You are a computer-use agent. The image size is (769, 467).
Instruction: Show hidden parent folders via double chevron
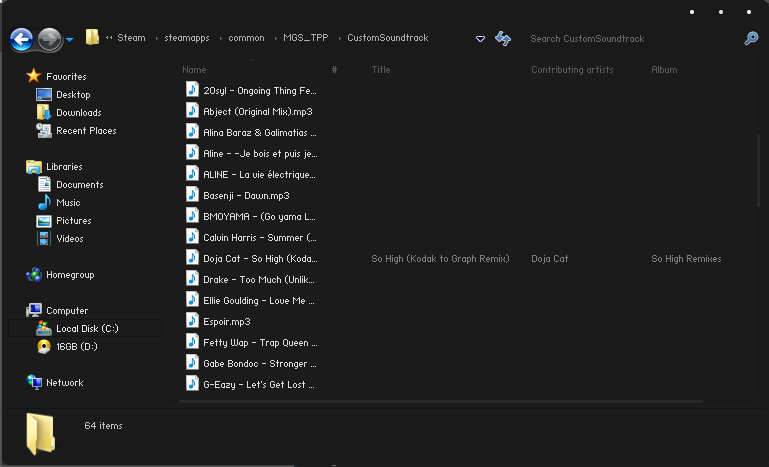109,38
